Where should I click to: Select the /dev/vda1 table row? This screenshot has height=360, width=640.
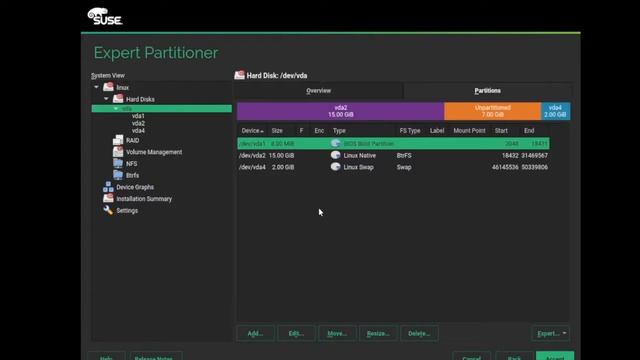point(393,143)
